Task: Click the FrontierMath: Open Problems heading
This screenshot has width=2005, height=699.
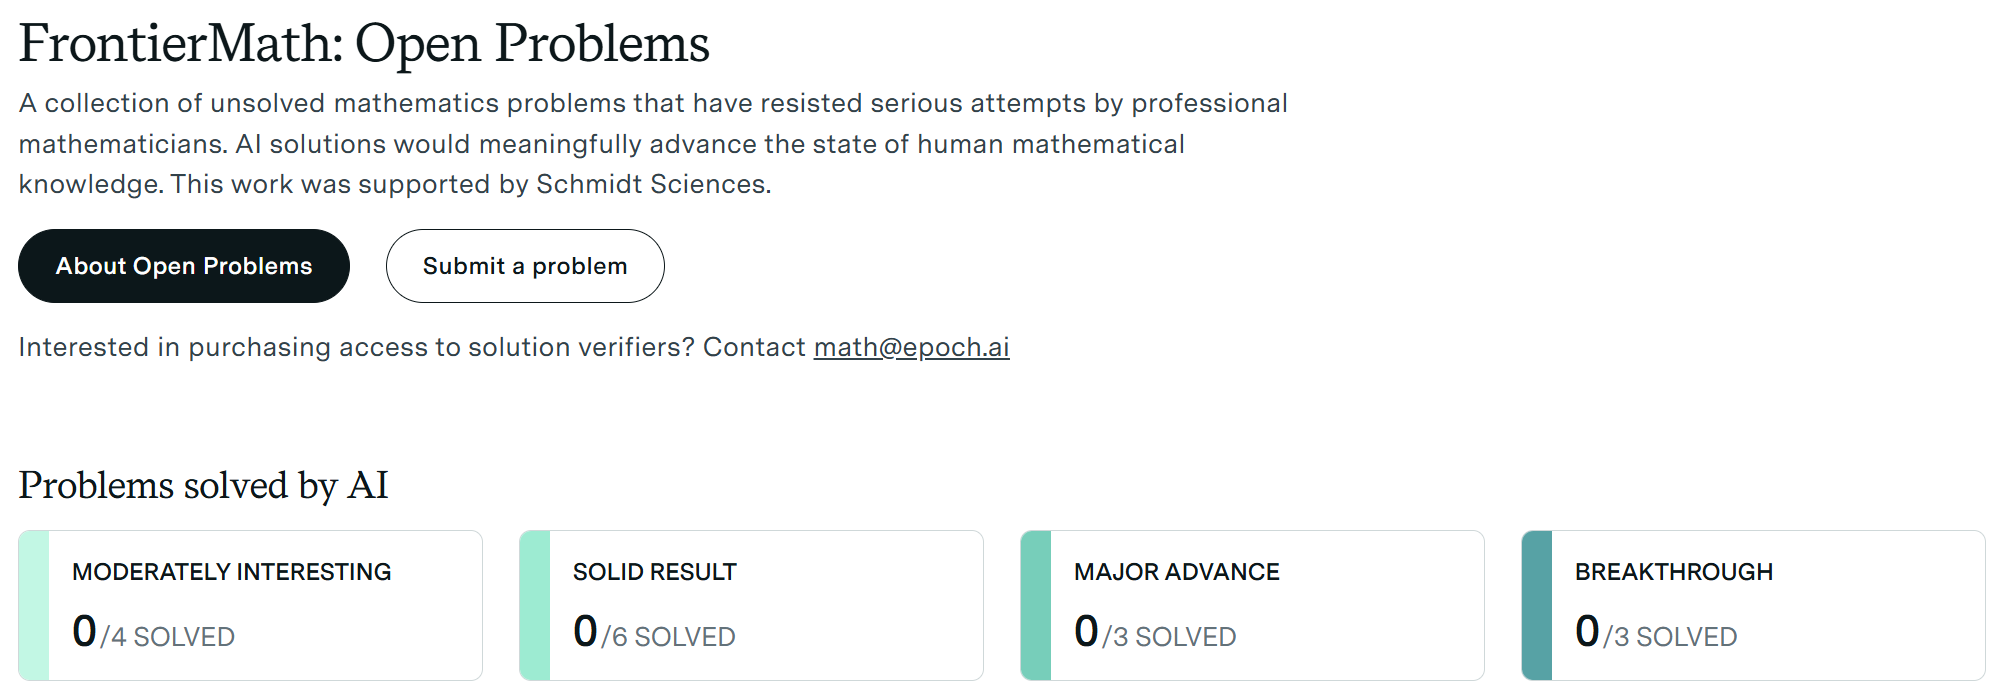Action: tap(364, 44)
